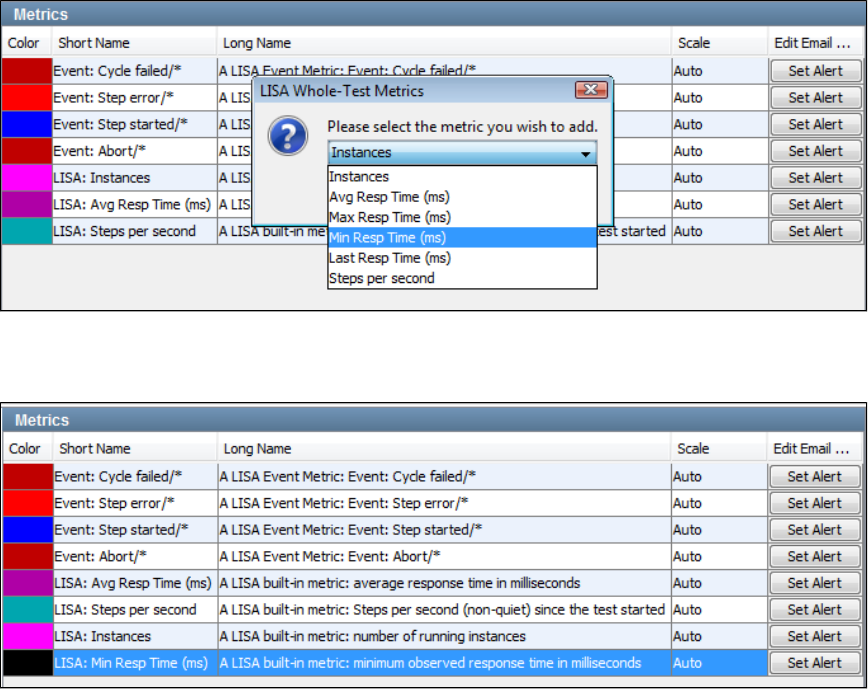Select 'A LISA Event Metric: Event: Abort/*' cell

tap(445, 556)
